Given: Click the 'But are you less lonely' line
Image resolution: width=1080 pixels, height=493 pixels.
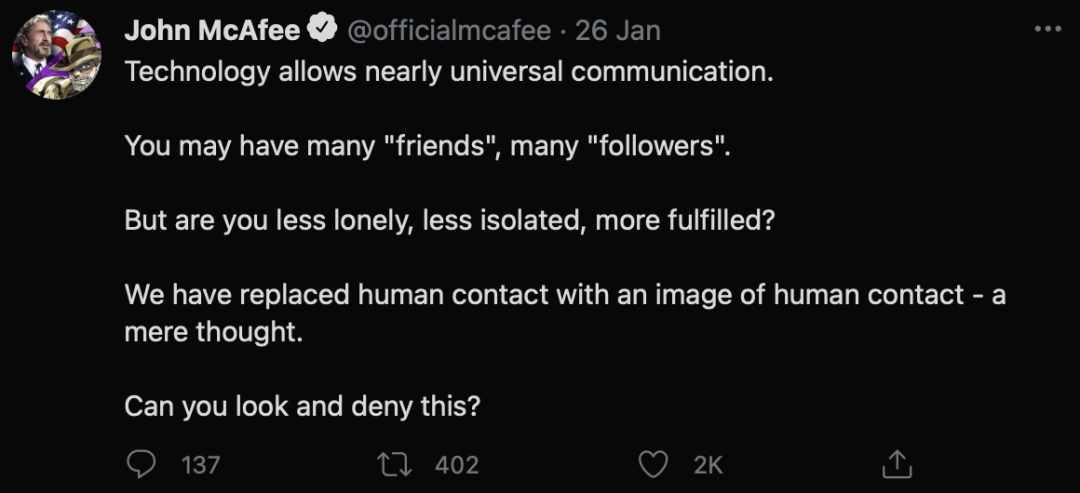Looking at the screenshot, I should 450,220.
